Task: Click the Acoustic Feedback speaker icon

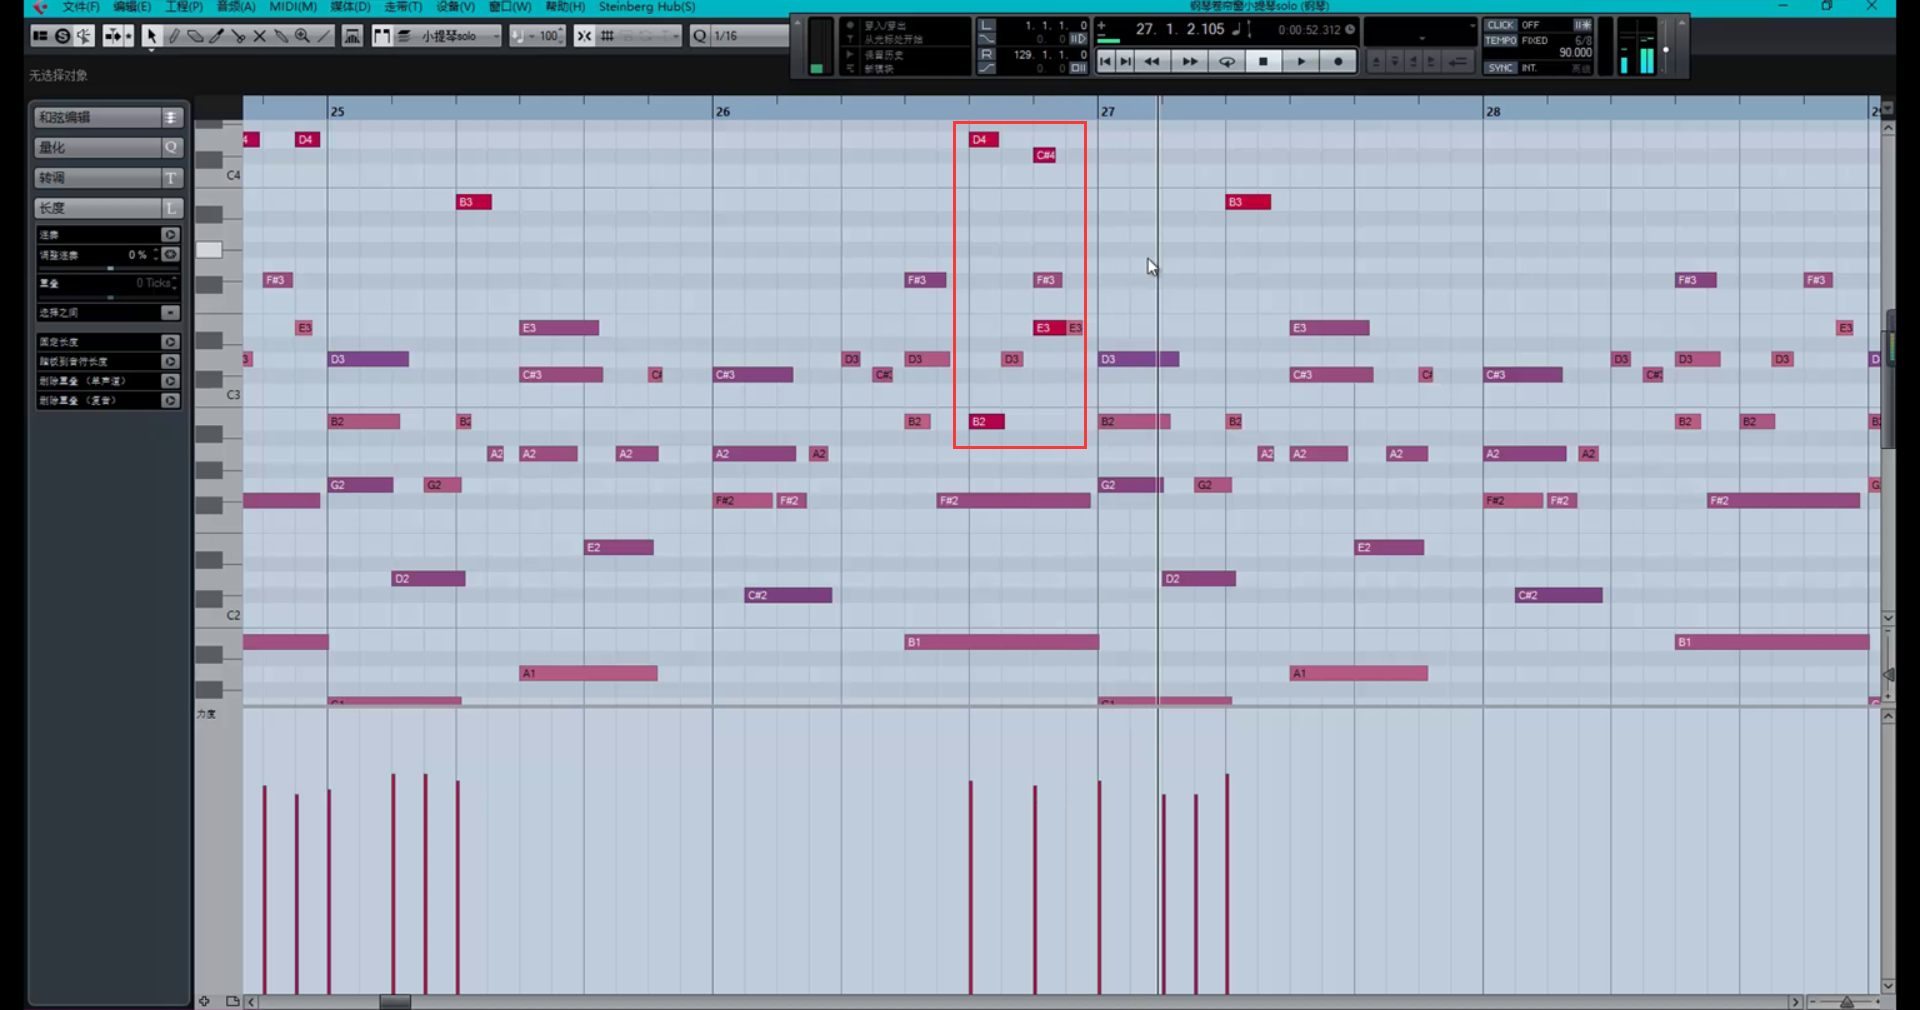Action: pos(84,36)
